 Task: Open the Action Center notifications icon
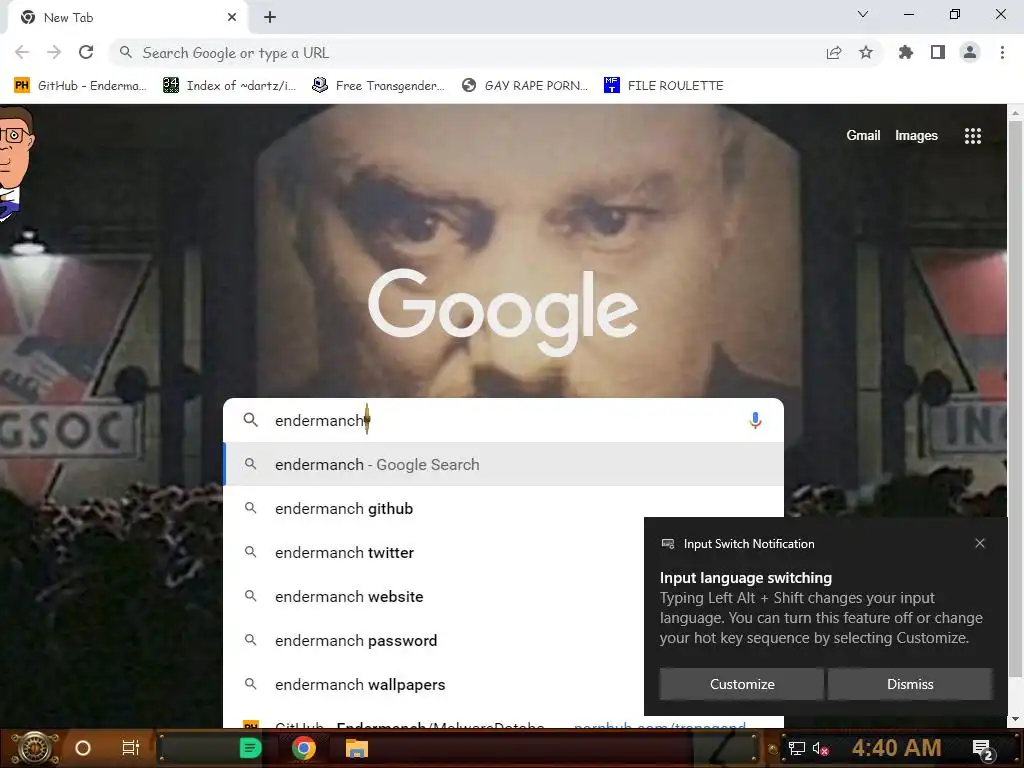tap(983, 749)
